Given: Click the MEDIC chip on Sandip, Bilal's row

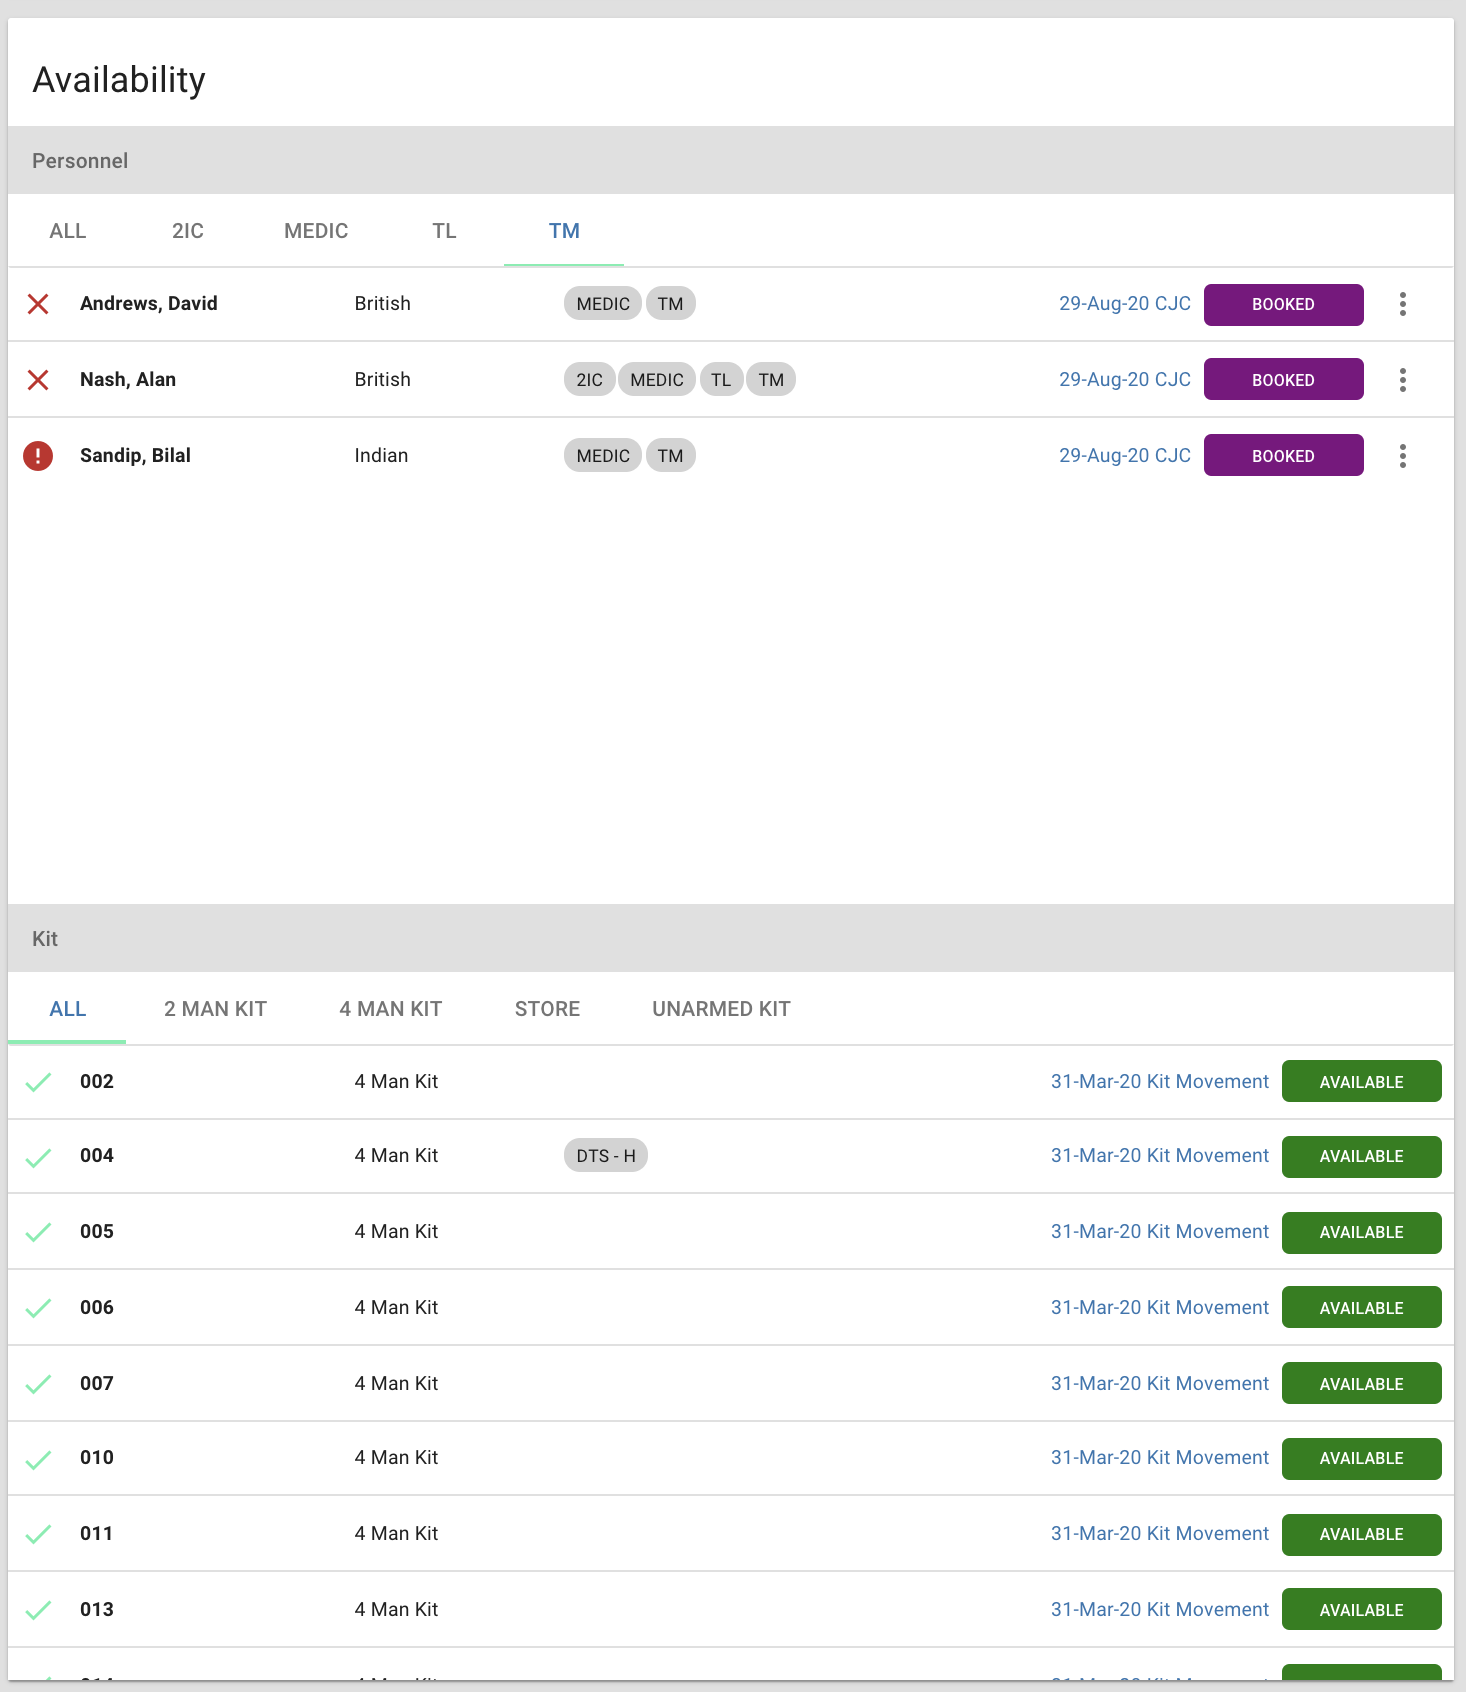Looking at the screenshot, I should point(603,456).
